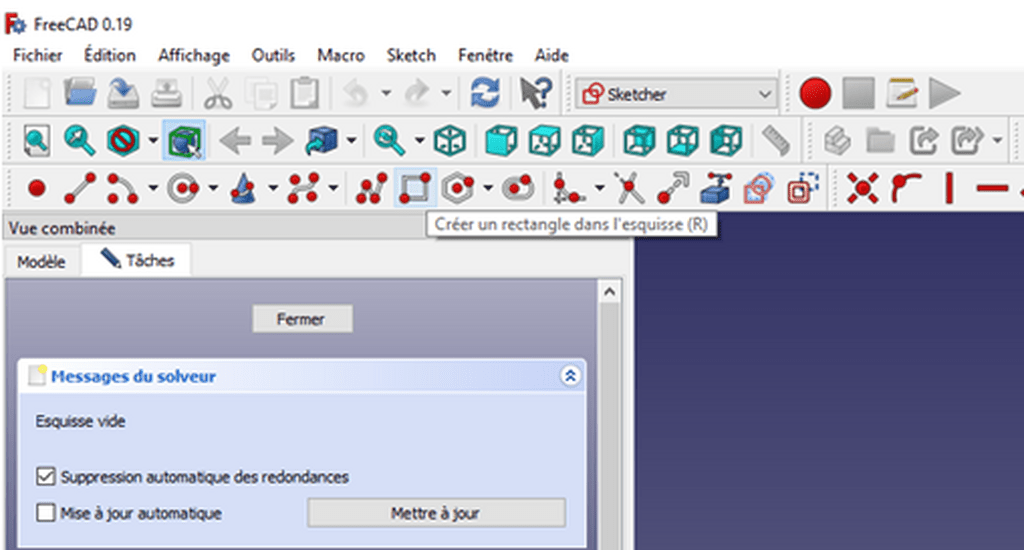Open the Fichier menu
1024x550 pixels.
38,56
